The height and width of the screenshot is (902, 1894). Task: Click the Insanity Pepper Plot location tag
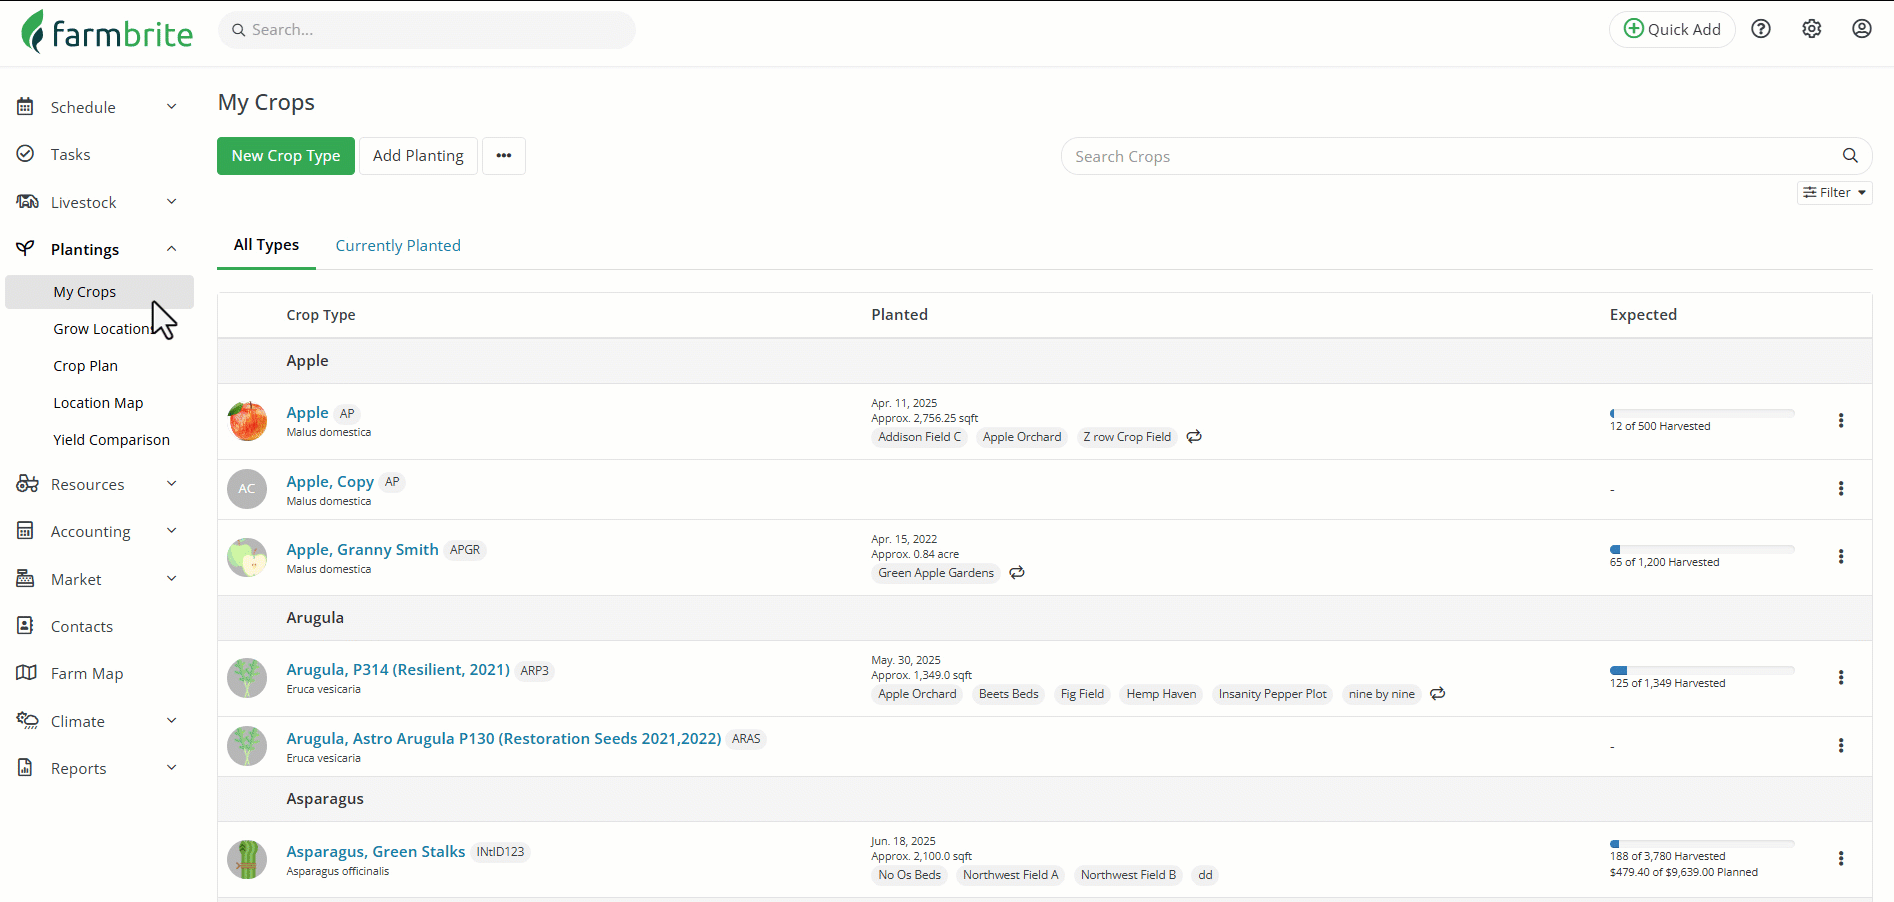coord(1272,694)
